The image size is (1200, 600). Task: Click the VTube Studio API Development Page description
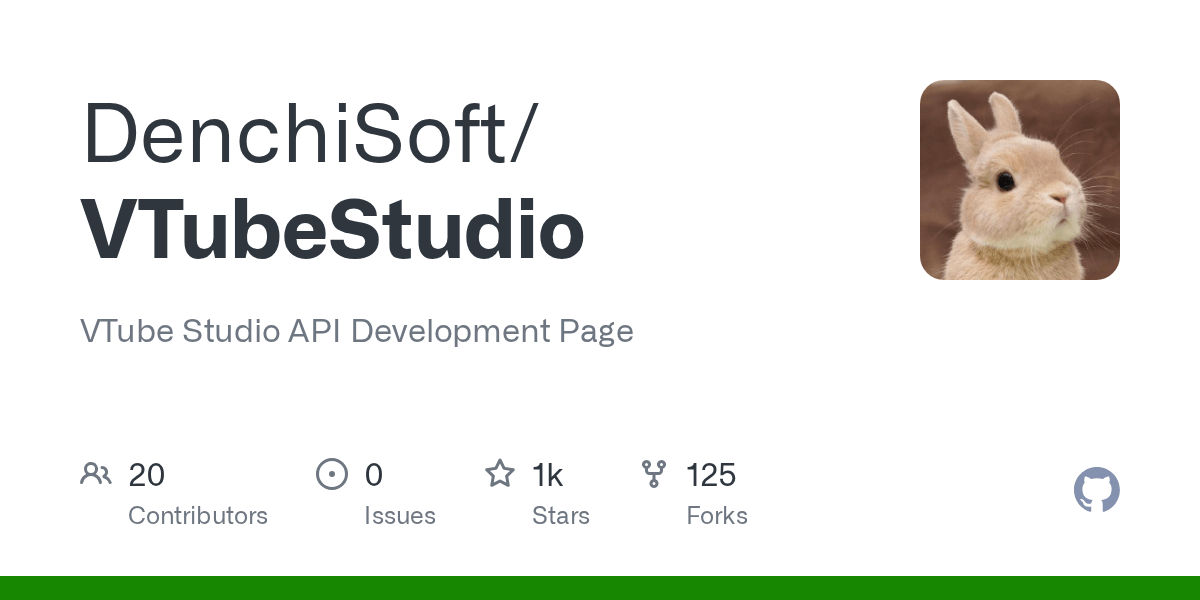pyautogui.click(x=357, y=331)
